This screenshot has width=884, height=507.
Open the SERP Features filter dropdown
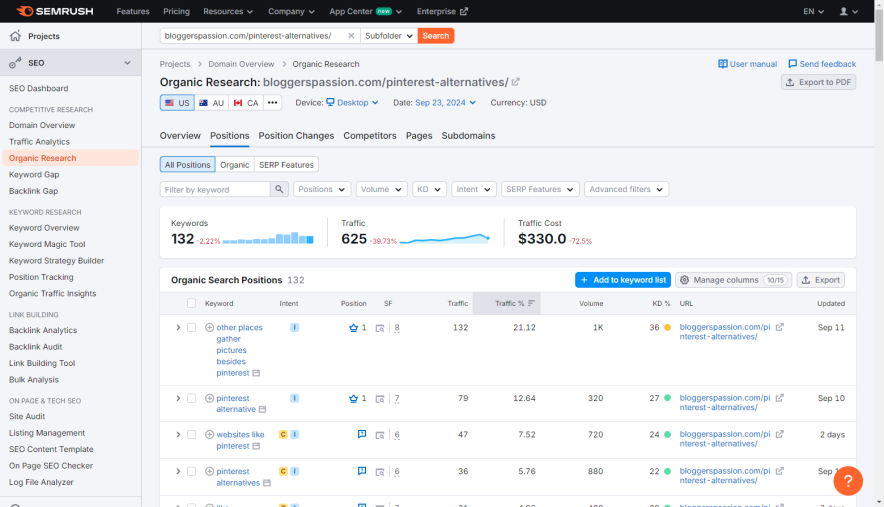[540, 189]
